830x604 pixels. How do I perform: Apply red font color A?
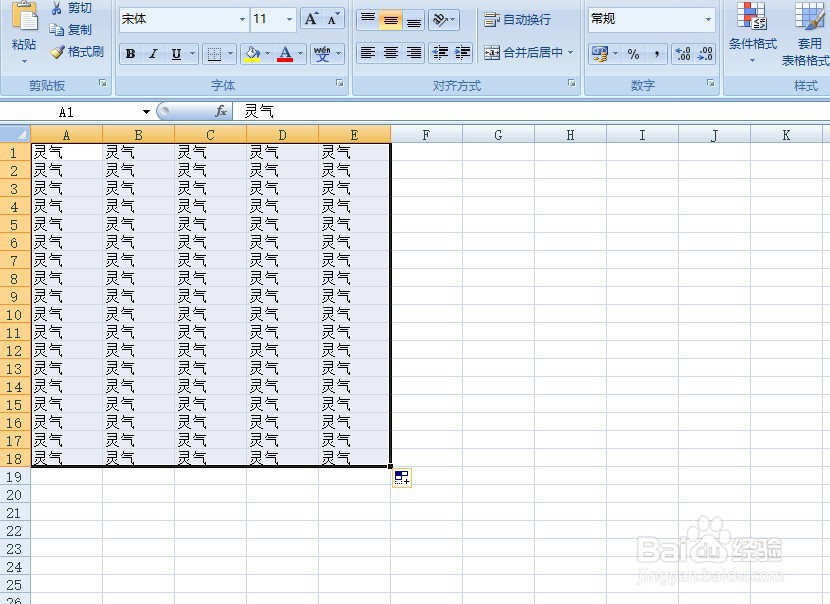[x=285, y=53]
